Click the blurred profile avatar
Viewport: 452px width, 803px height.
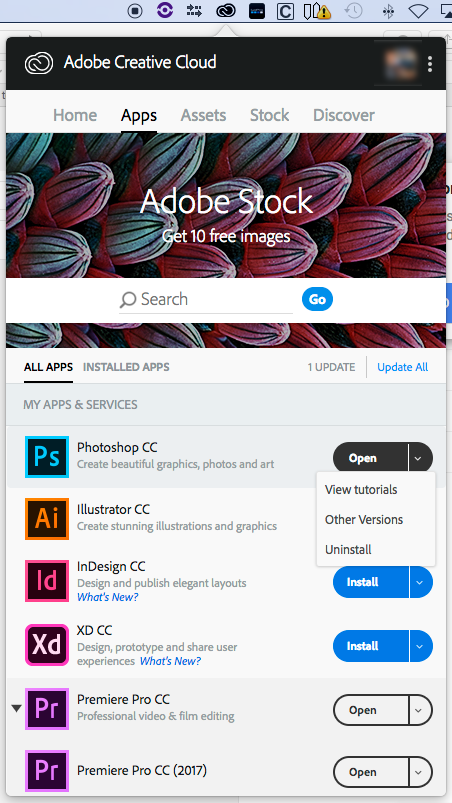(x=402, y=64)
